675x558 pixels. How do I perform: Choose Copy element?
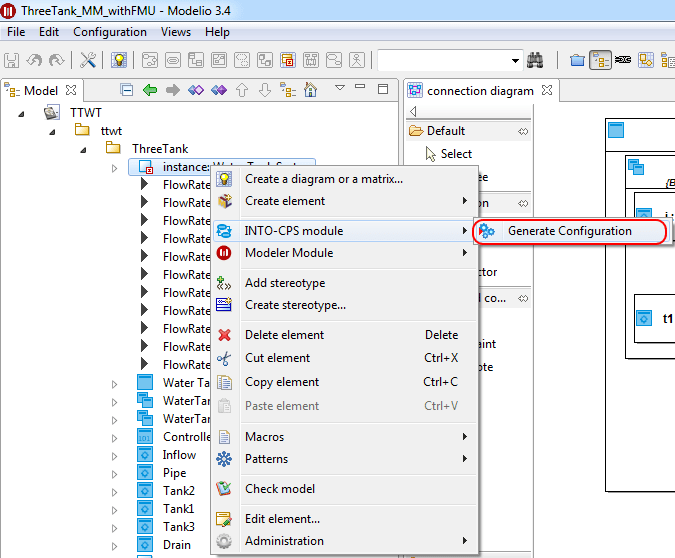tap(345, 382)
